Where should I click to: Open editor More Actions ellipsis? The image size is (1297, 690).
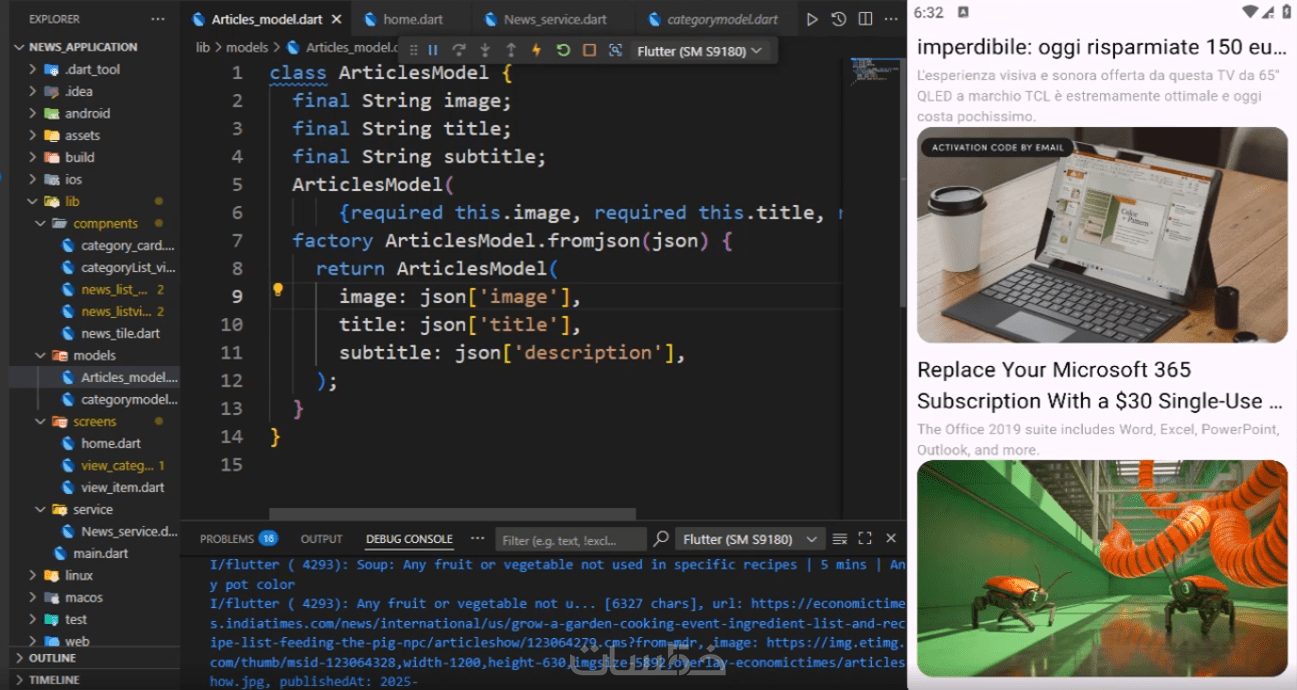(x=890, y=19)
